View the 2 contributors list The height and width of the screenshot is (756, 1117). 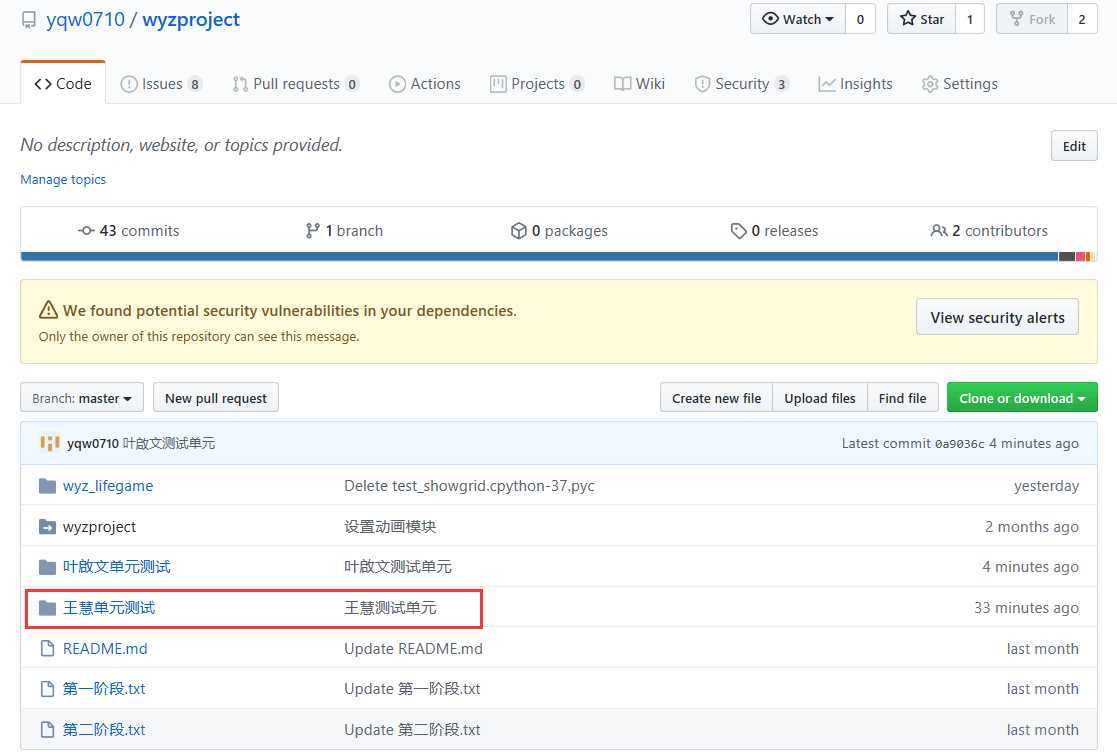coord(989,231)
